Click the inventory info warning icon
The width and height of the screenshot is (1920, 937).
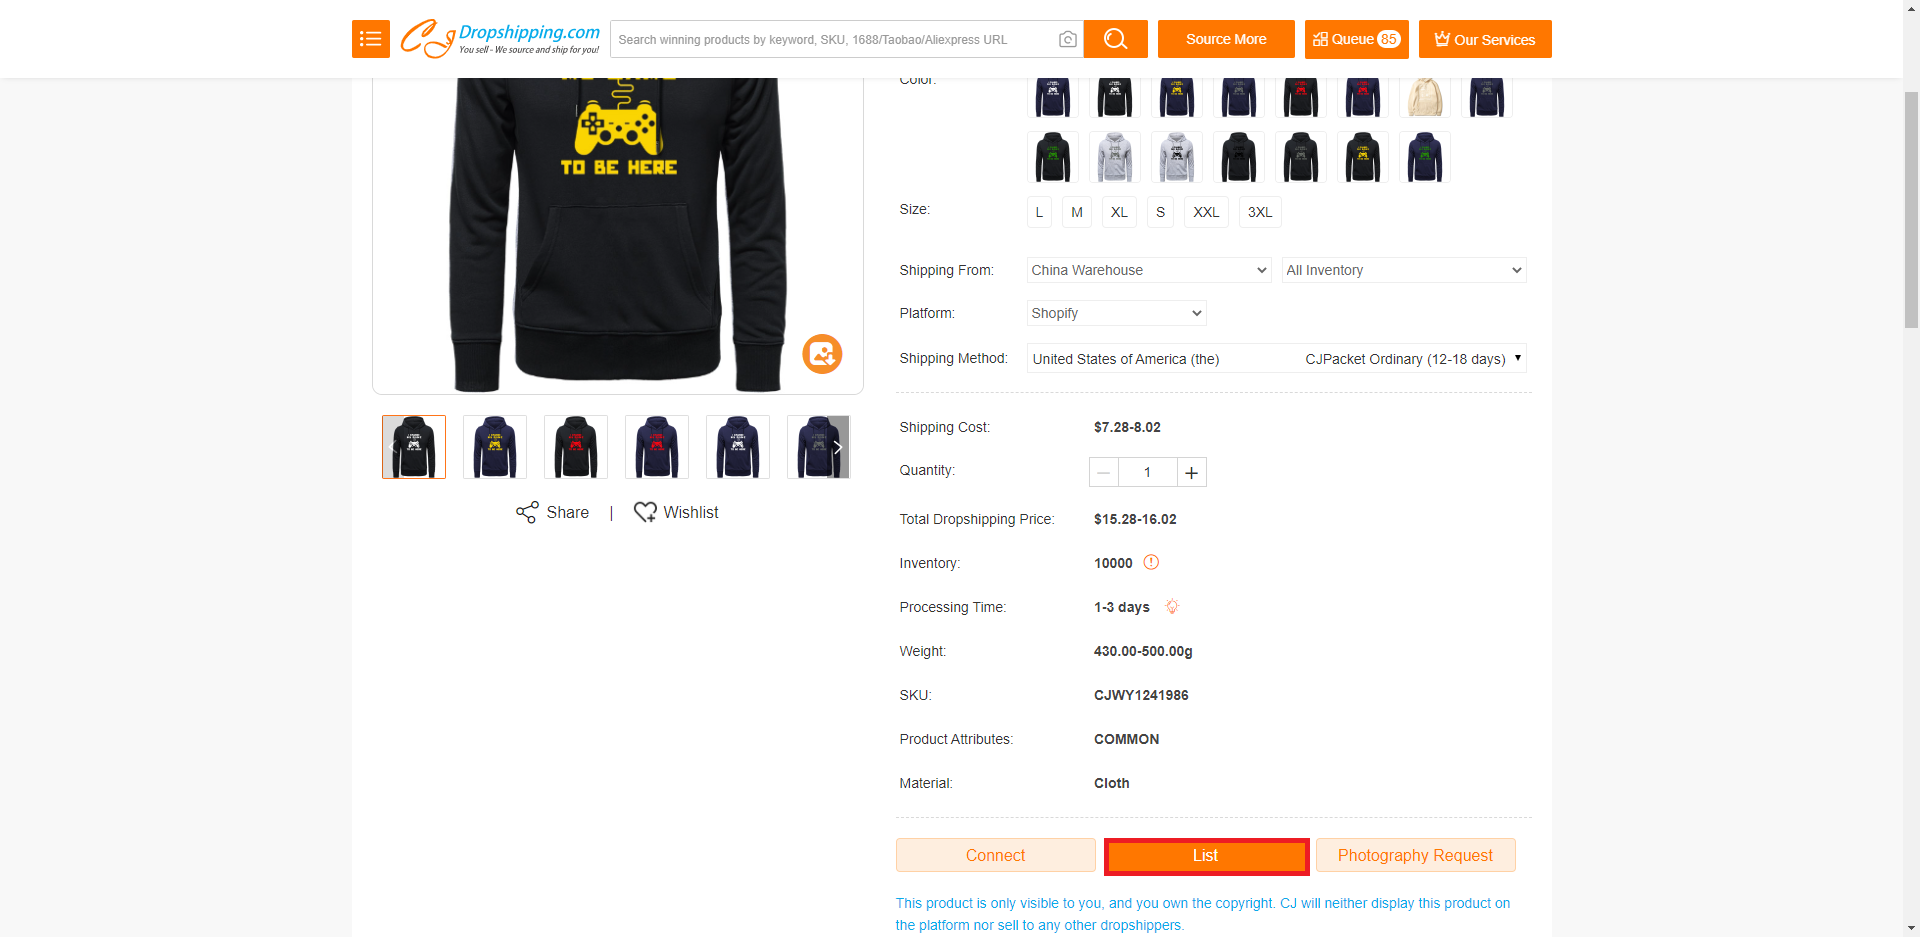[x=1151, y=562]
